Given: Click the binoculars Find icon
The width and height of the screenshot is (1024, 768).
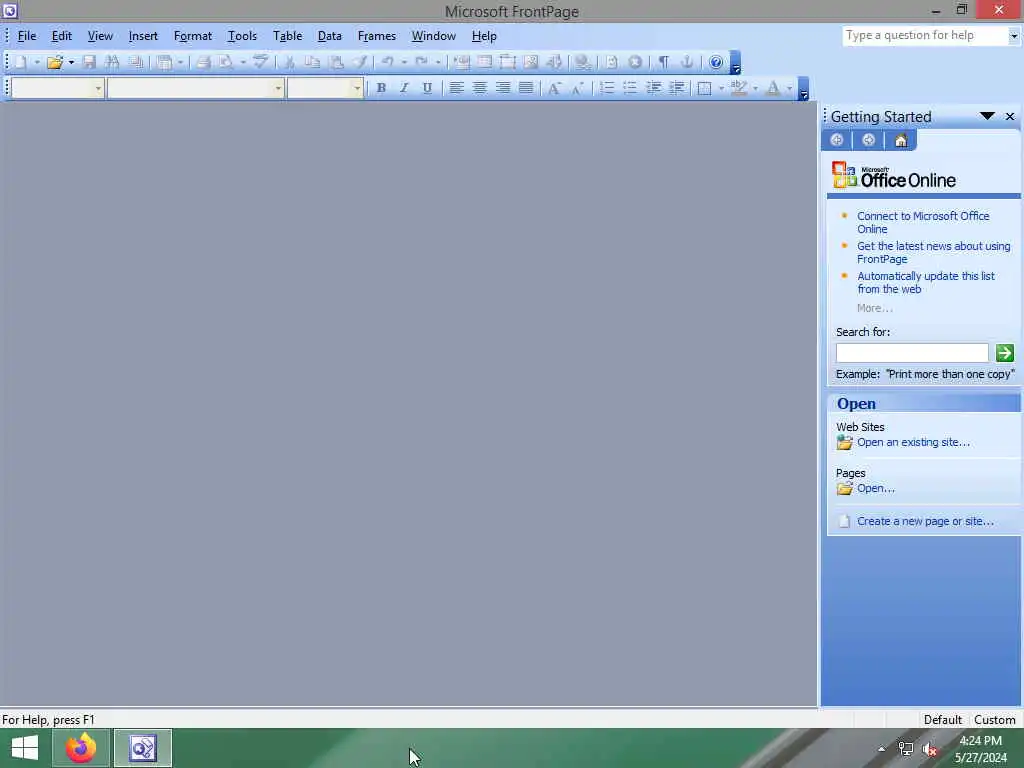Looking at the screenshot, I should 112,62.
